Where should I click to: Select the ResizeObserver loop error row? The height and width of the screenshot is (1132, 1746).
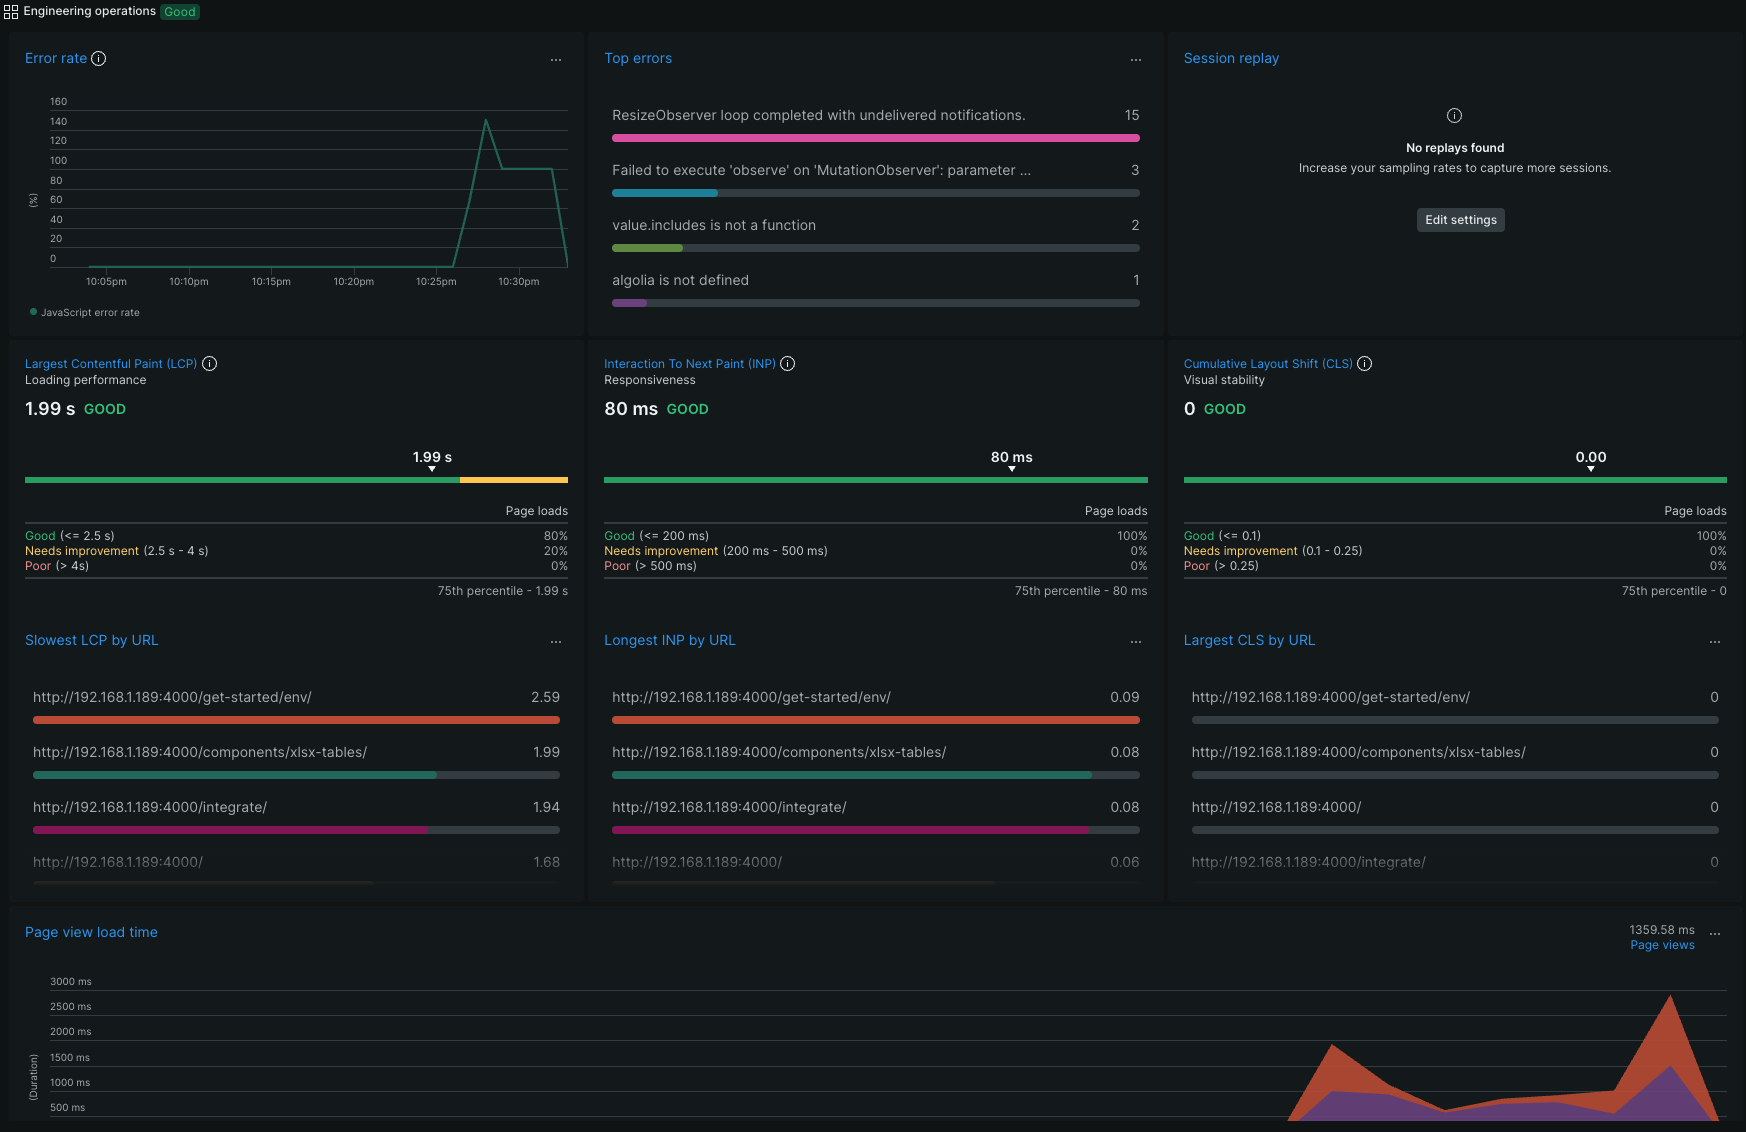(818, 116)
